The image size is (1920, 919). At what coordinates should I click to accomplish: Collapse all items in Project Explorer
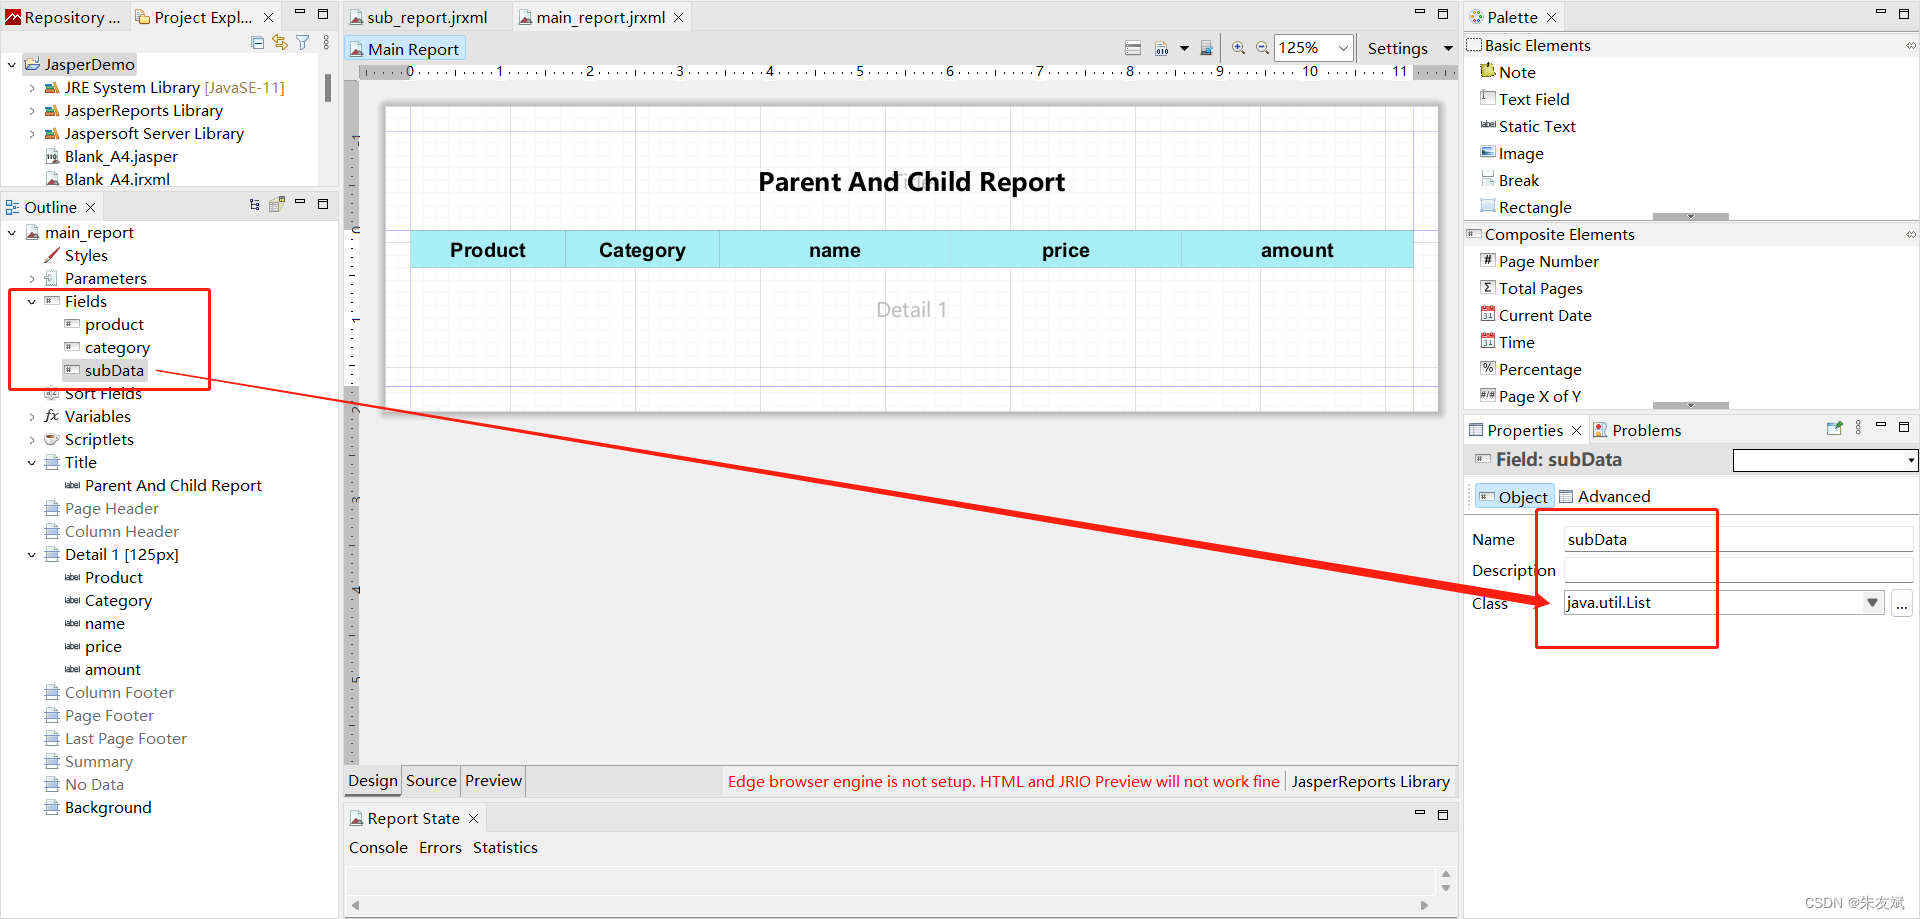click(257, 42)
